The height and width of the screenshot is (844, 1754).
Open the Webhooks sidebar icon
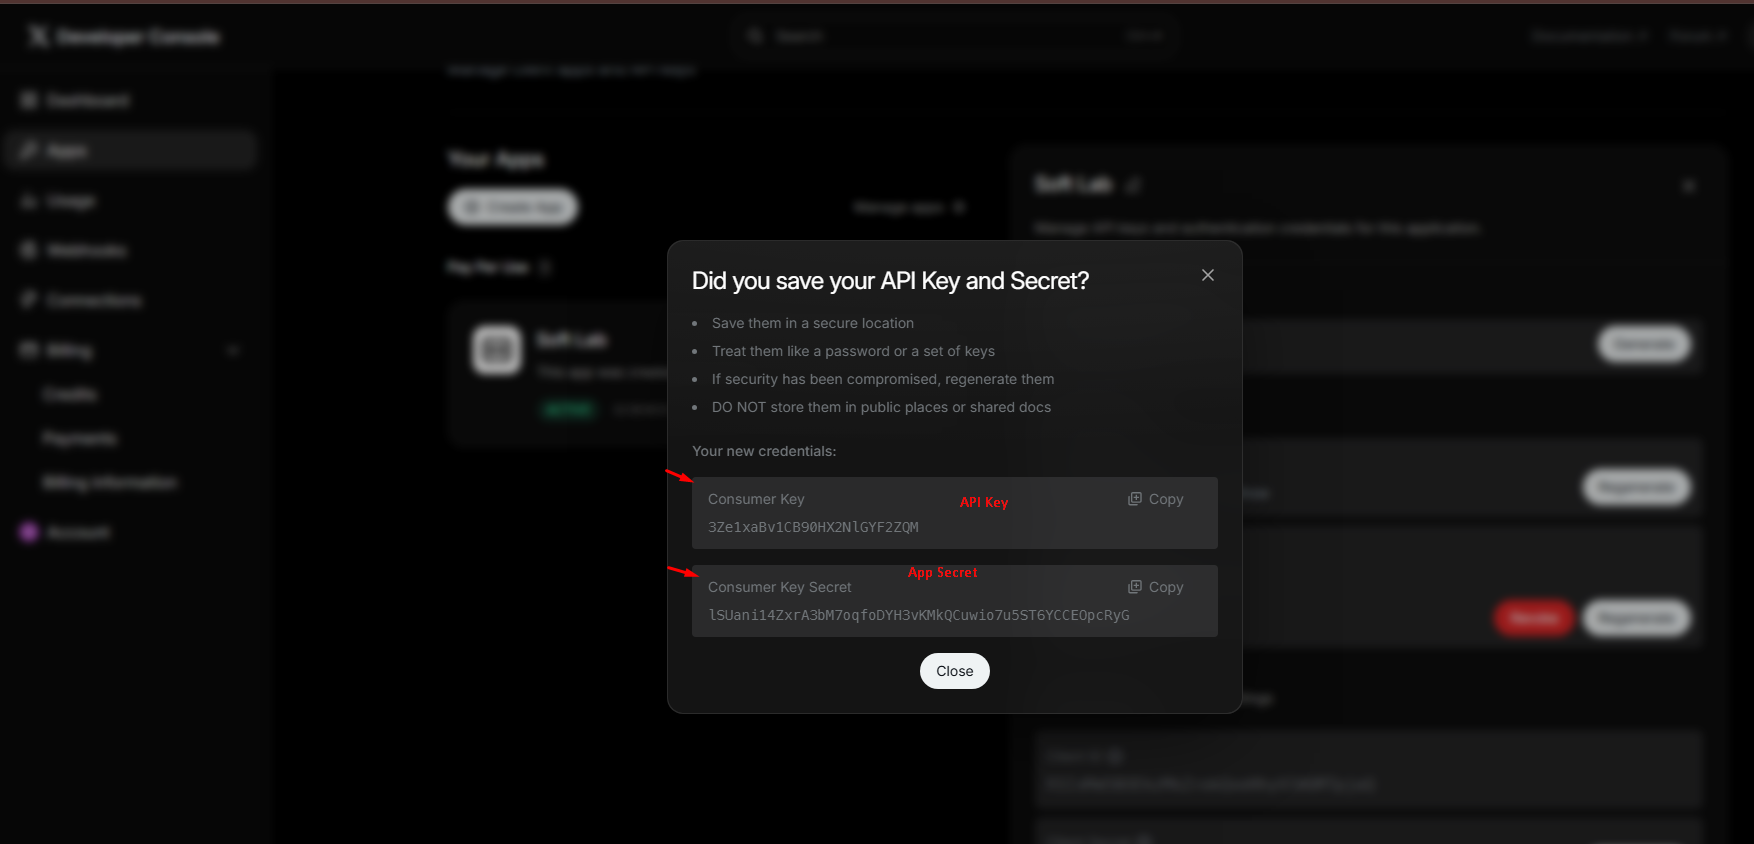click(x=29, y=250)
